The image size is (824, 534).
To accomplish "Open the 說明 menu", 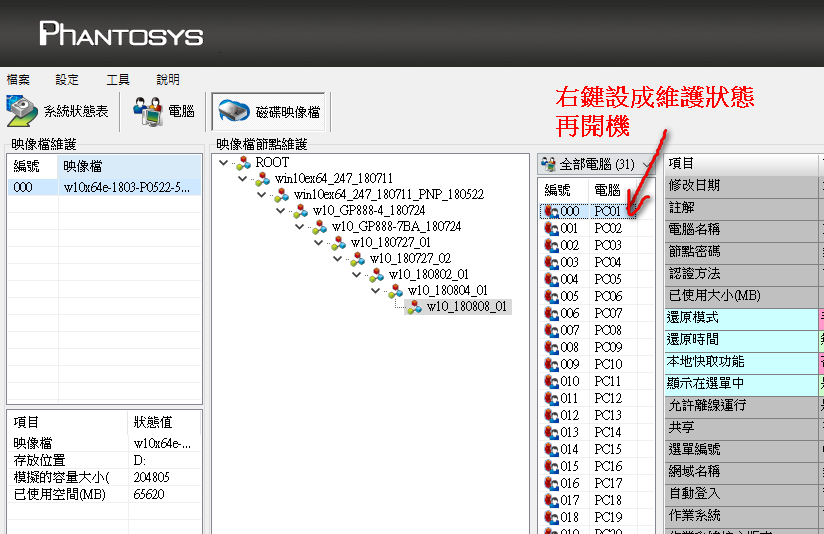I will [x=168, y=79].
